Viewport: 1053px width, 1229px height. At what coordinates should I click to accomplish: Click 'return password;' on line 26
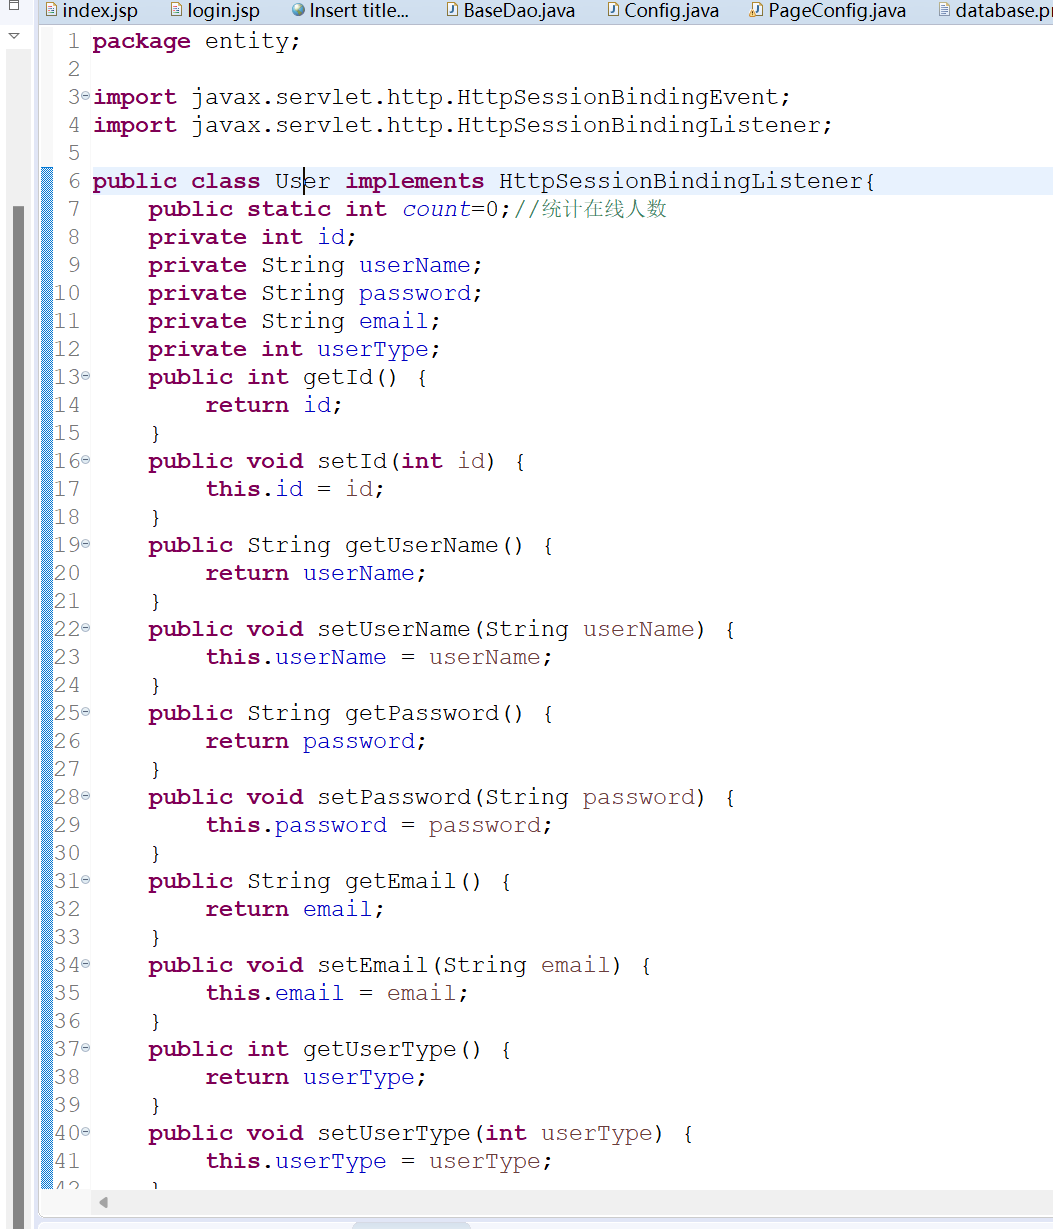(x=316, y=742)
